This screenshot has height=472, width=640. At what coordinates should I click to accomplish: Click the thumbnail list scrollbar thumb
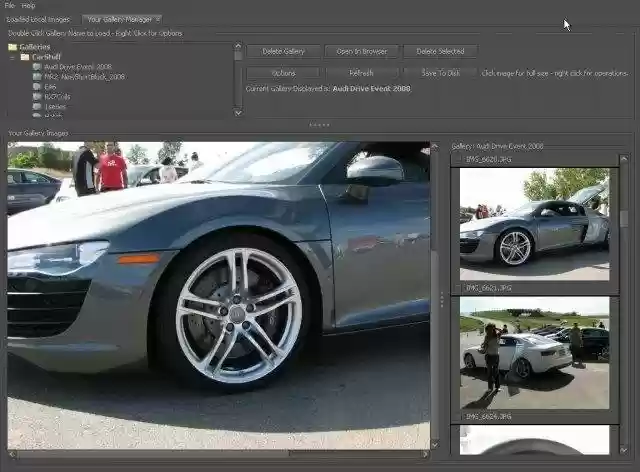[624, 218]
